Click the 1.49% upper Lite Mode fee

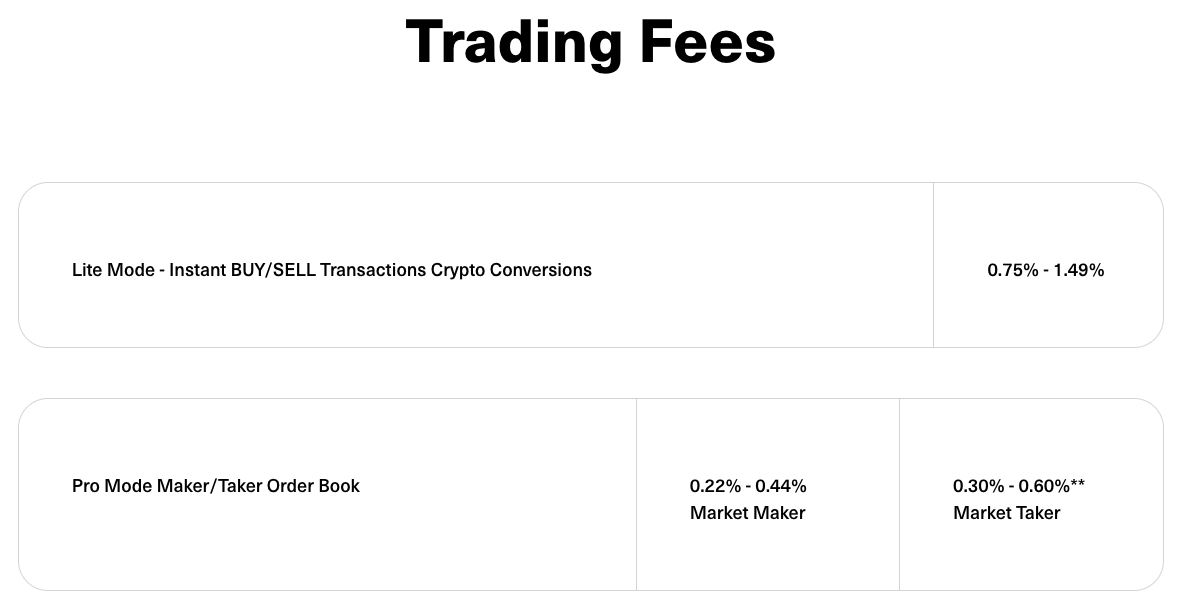[x=1078, y=270]
